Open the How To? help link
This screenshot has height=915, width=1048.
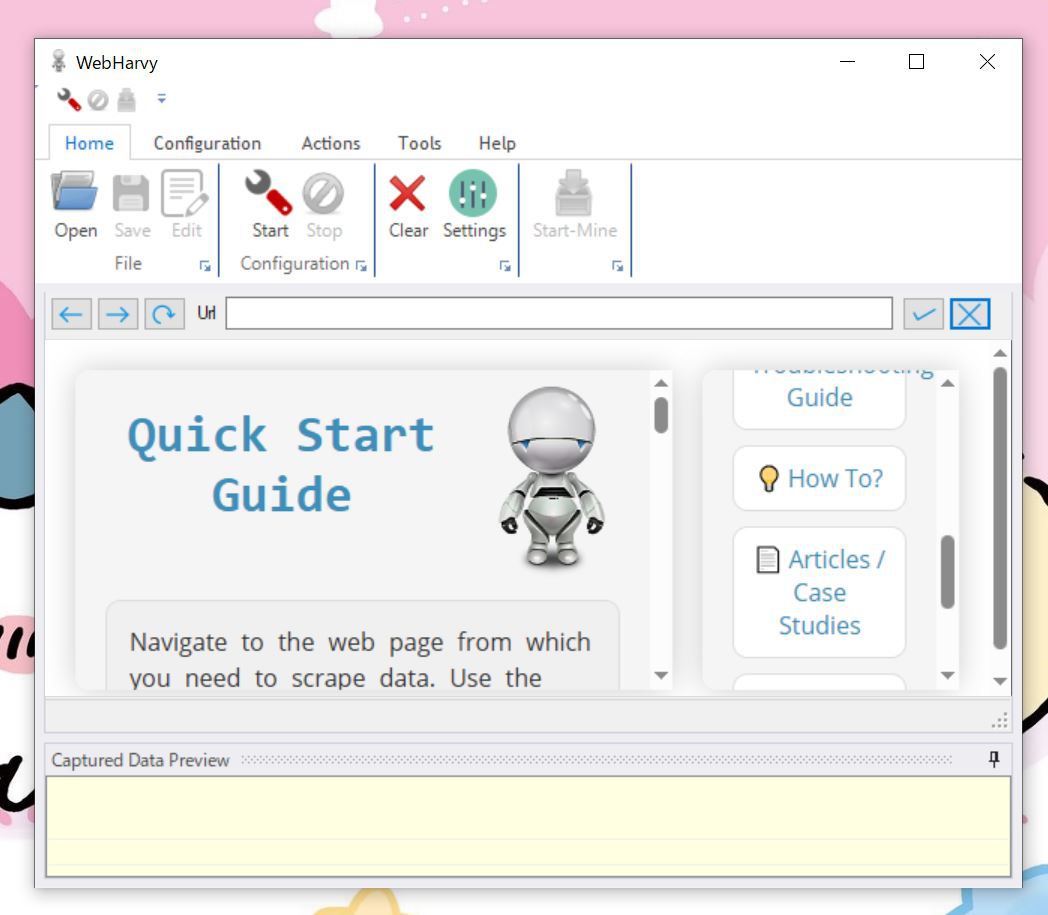(x=819, y=479)
